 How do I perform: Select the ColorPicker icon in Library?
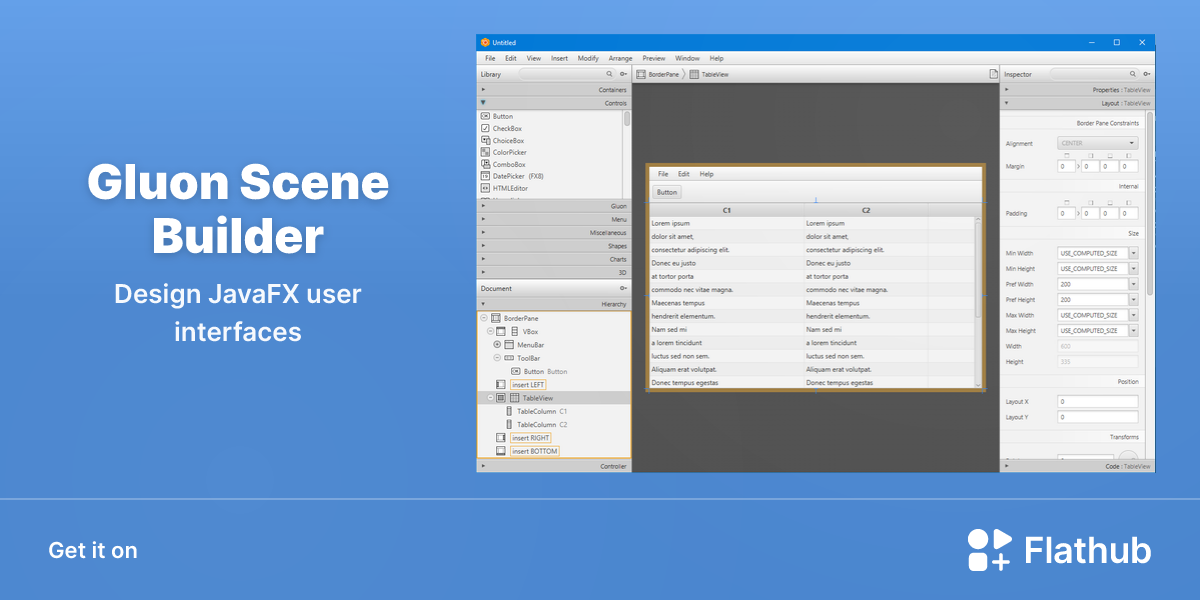click(485, 152)
